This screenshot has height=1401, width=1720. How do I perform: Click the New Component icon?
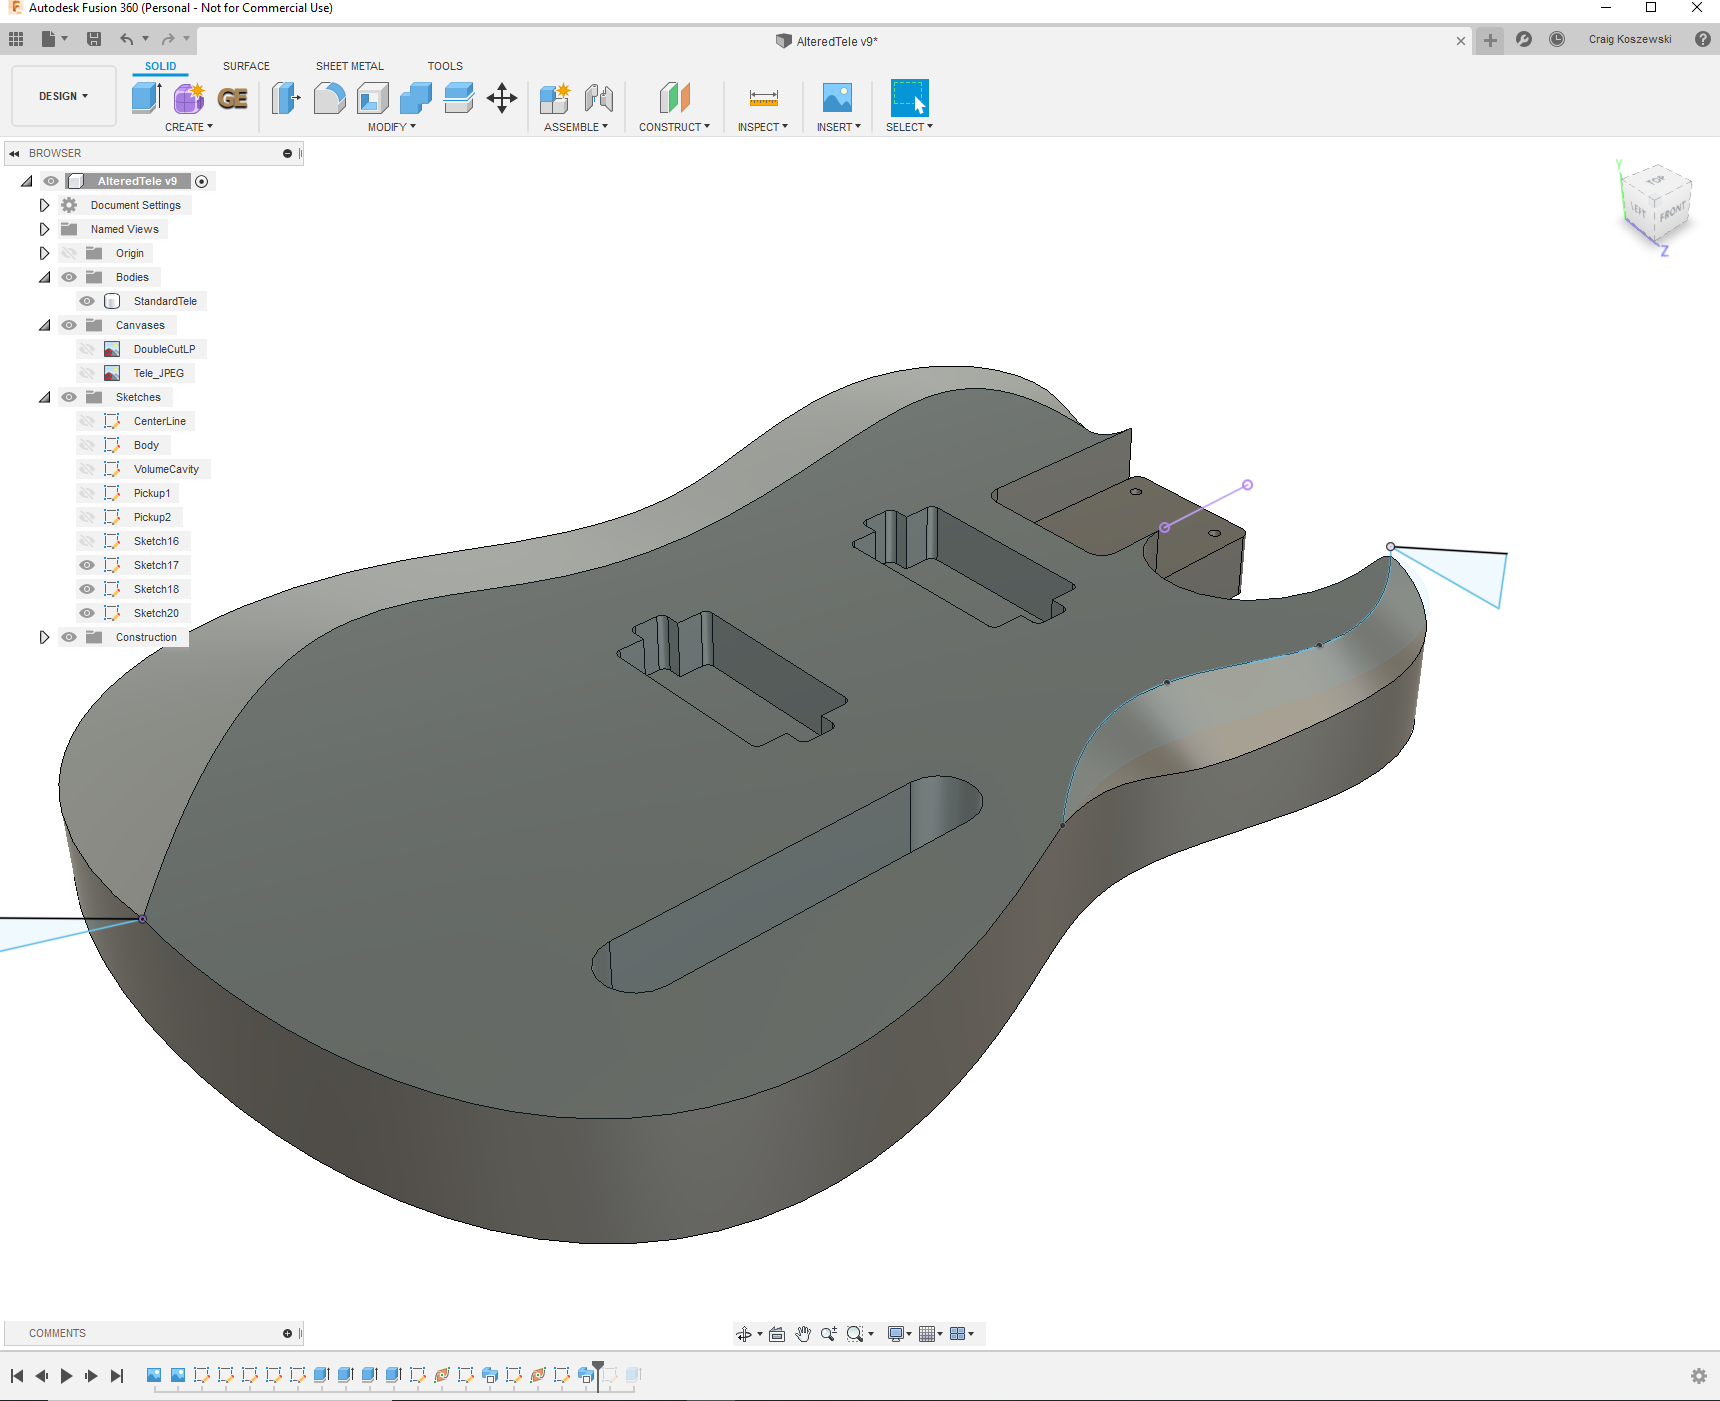point(555,98)
